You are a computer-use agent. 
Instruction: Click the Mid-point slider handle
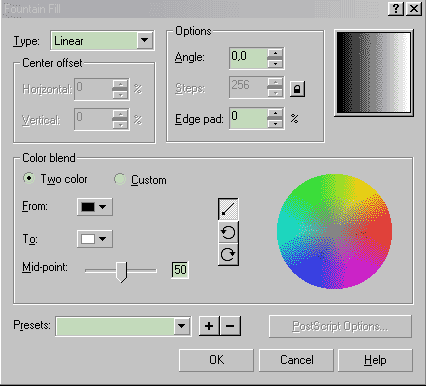(x=121, y=272)
